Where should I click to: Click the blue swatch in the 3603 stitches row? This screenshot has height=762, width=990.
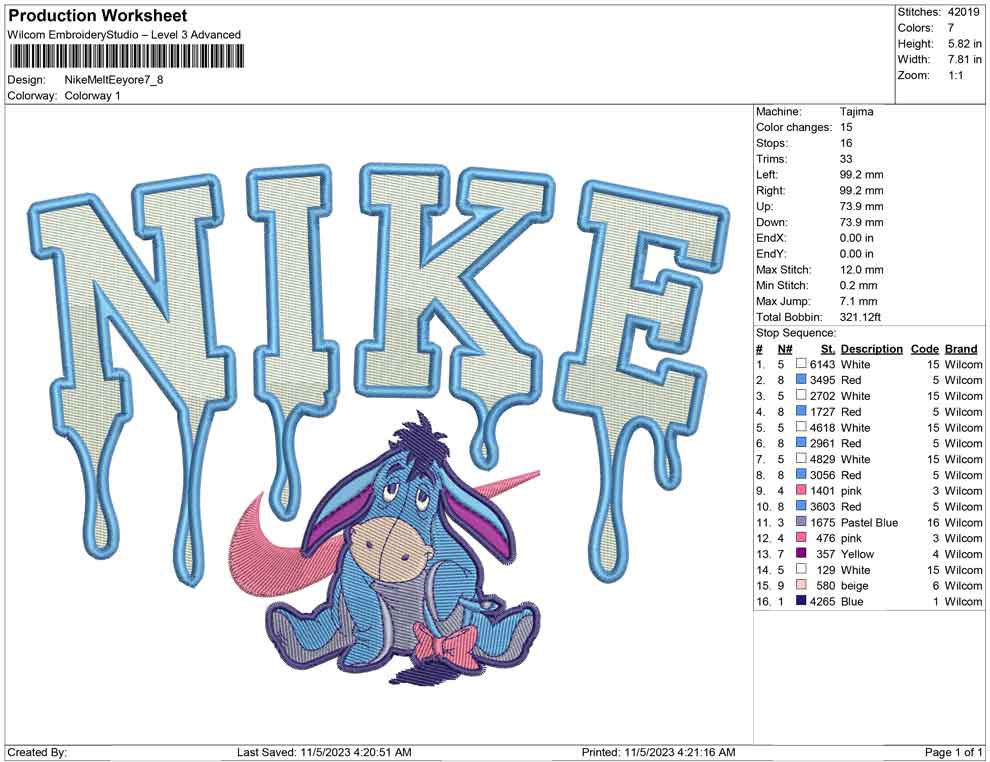pyautogui.click(x=801, y=506)
